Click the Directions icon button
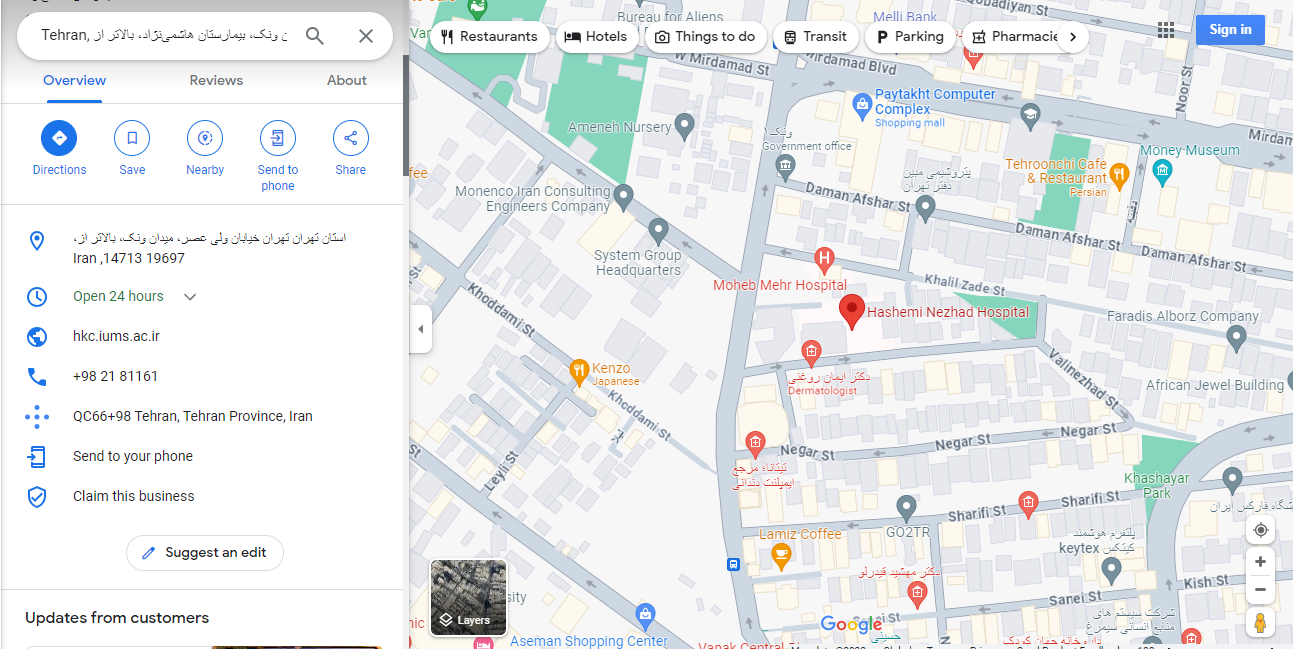Screen dimensions: 1293x649 [x=59, y=138]
